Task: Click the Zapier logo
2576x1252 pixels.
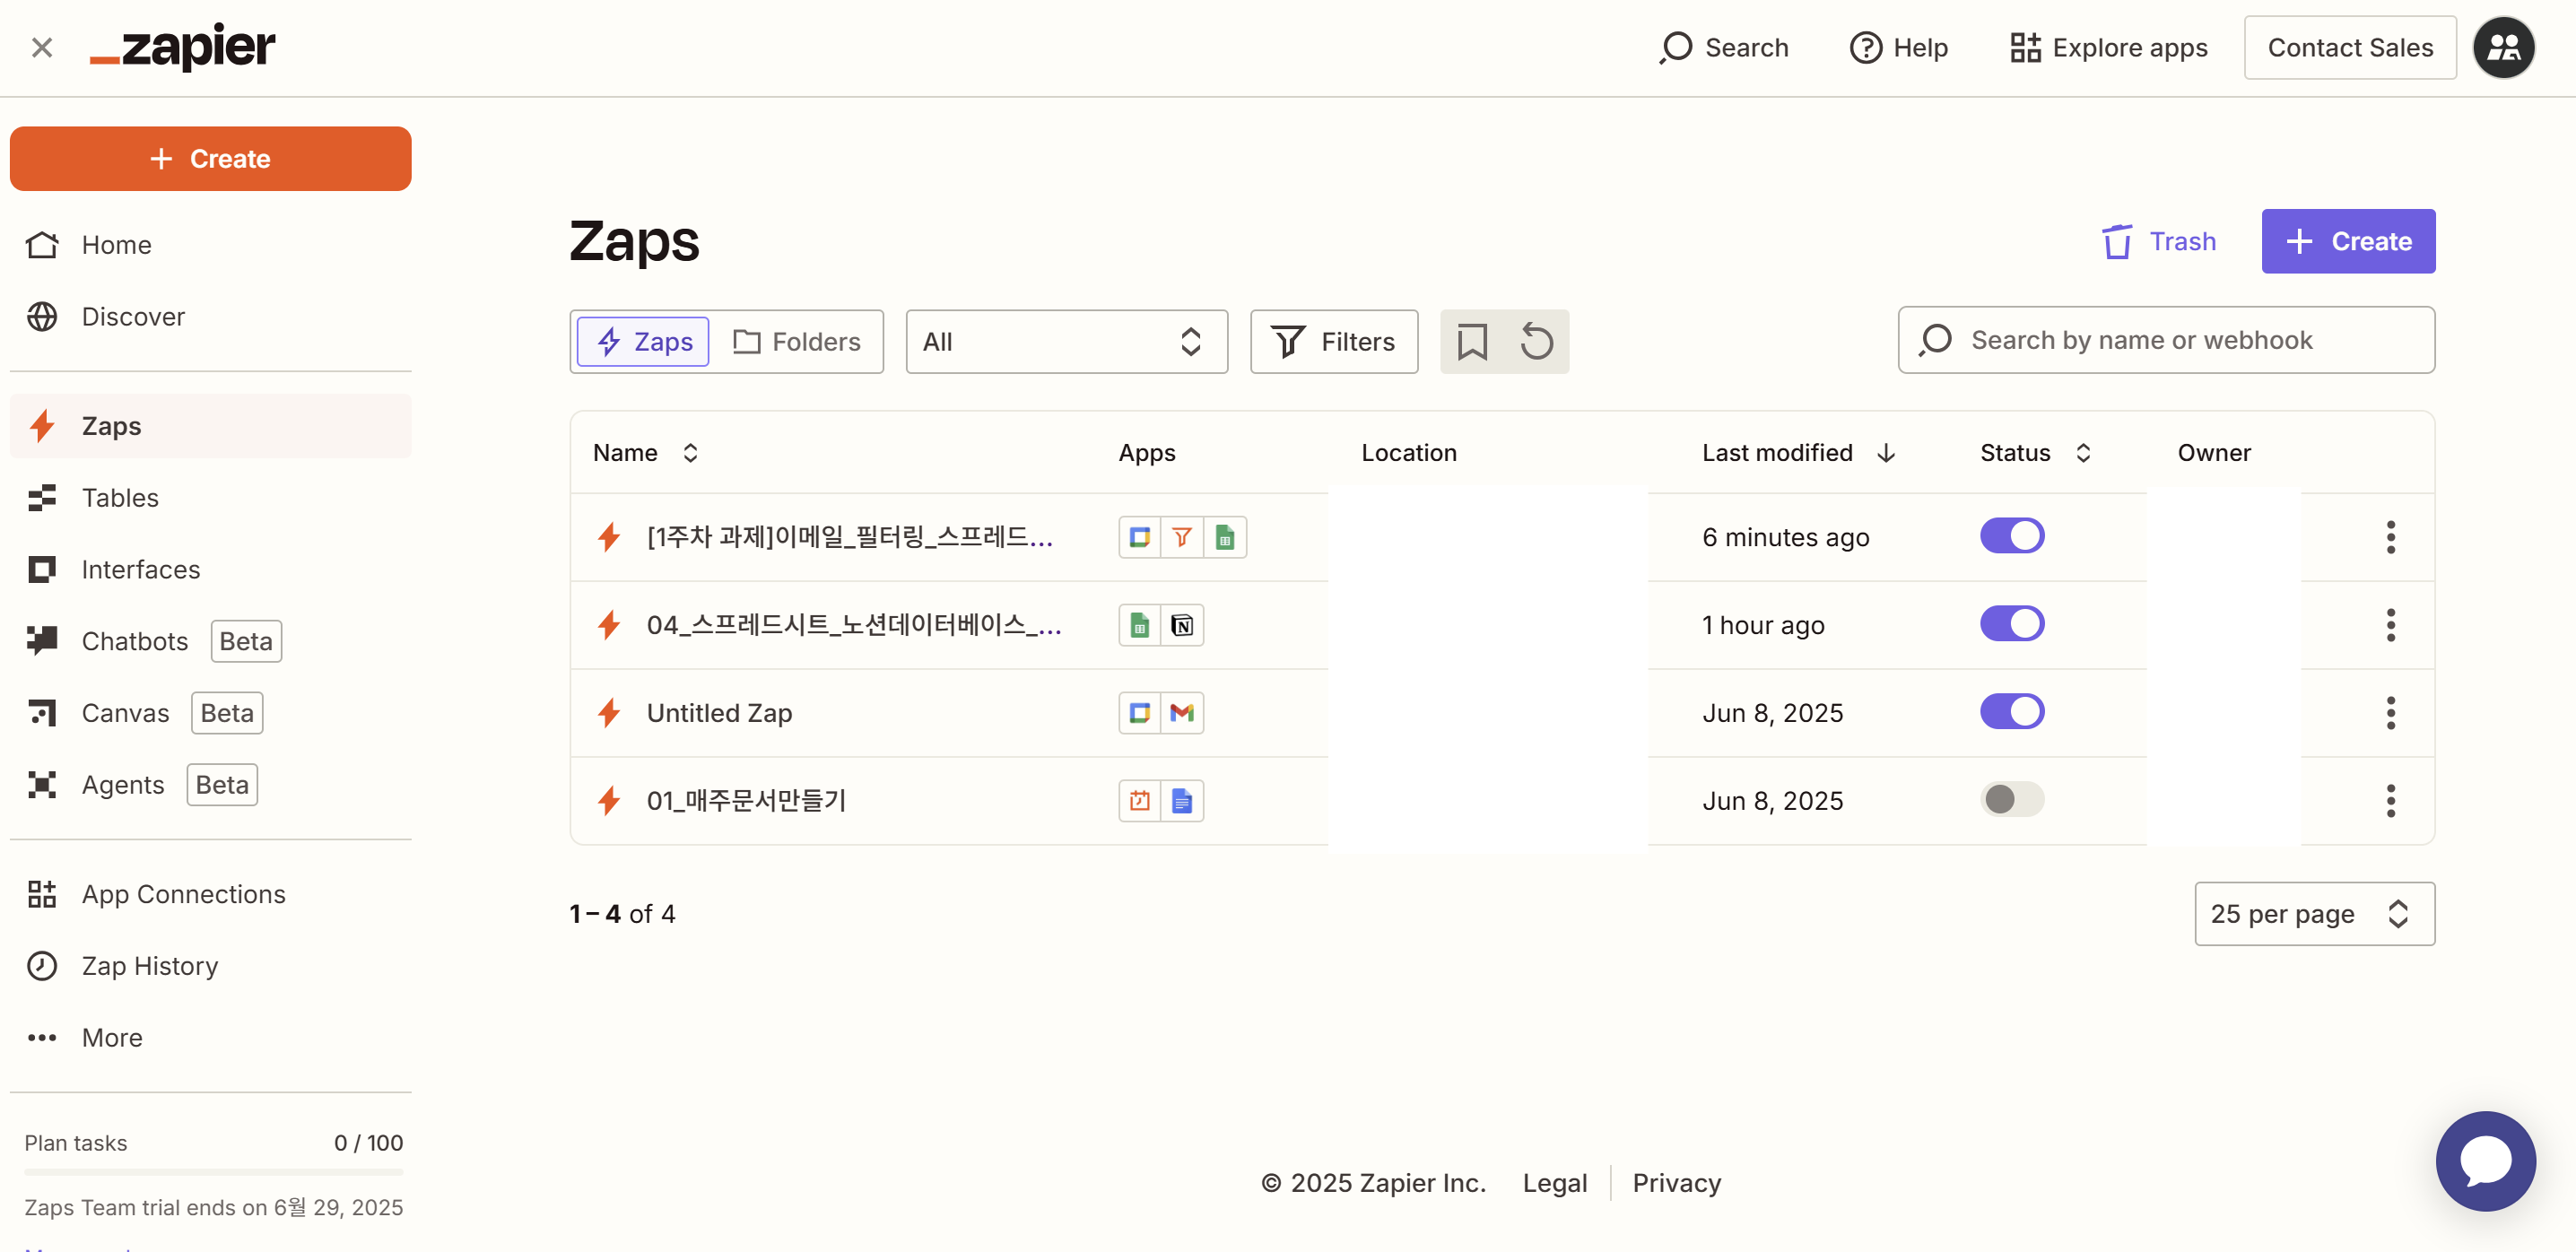Action: point(182,47)
